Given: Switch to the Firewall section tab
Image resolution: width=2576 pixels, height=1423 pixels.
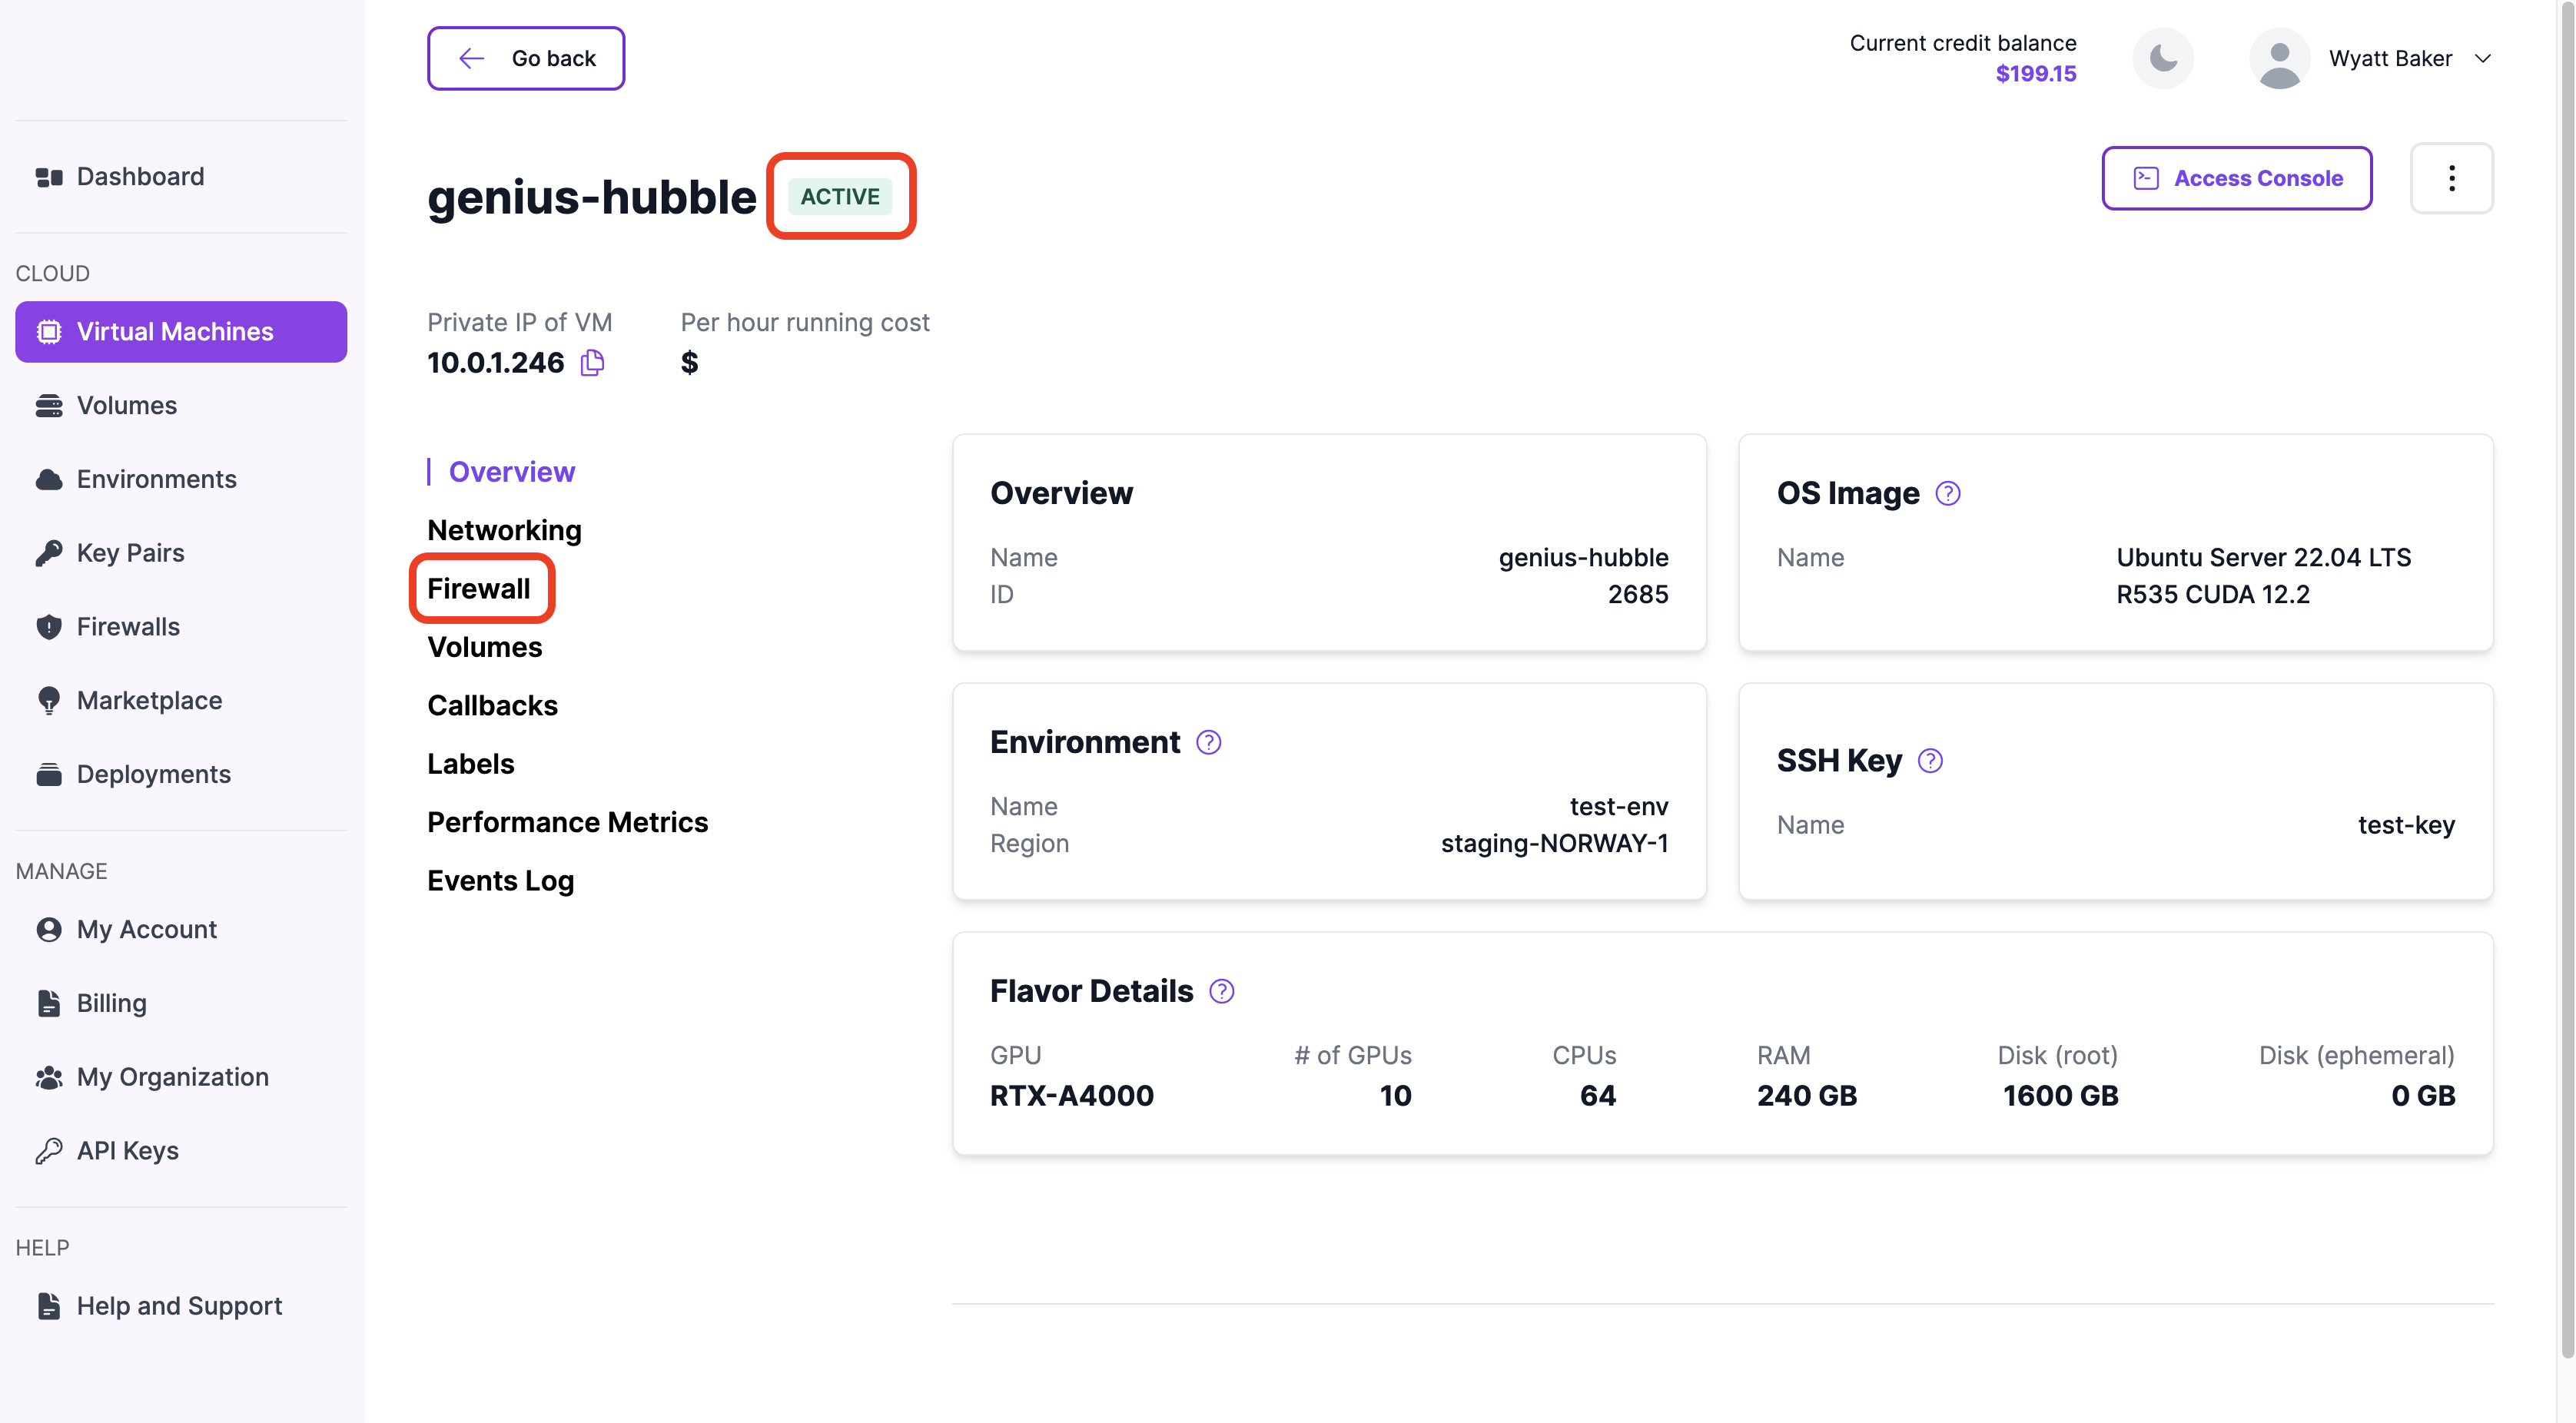Looking at the screenshot, I should pos(479,588).
